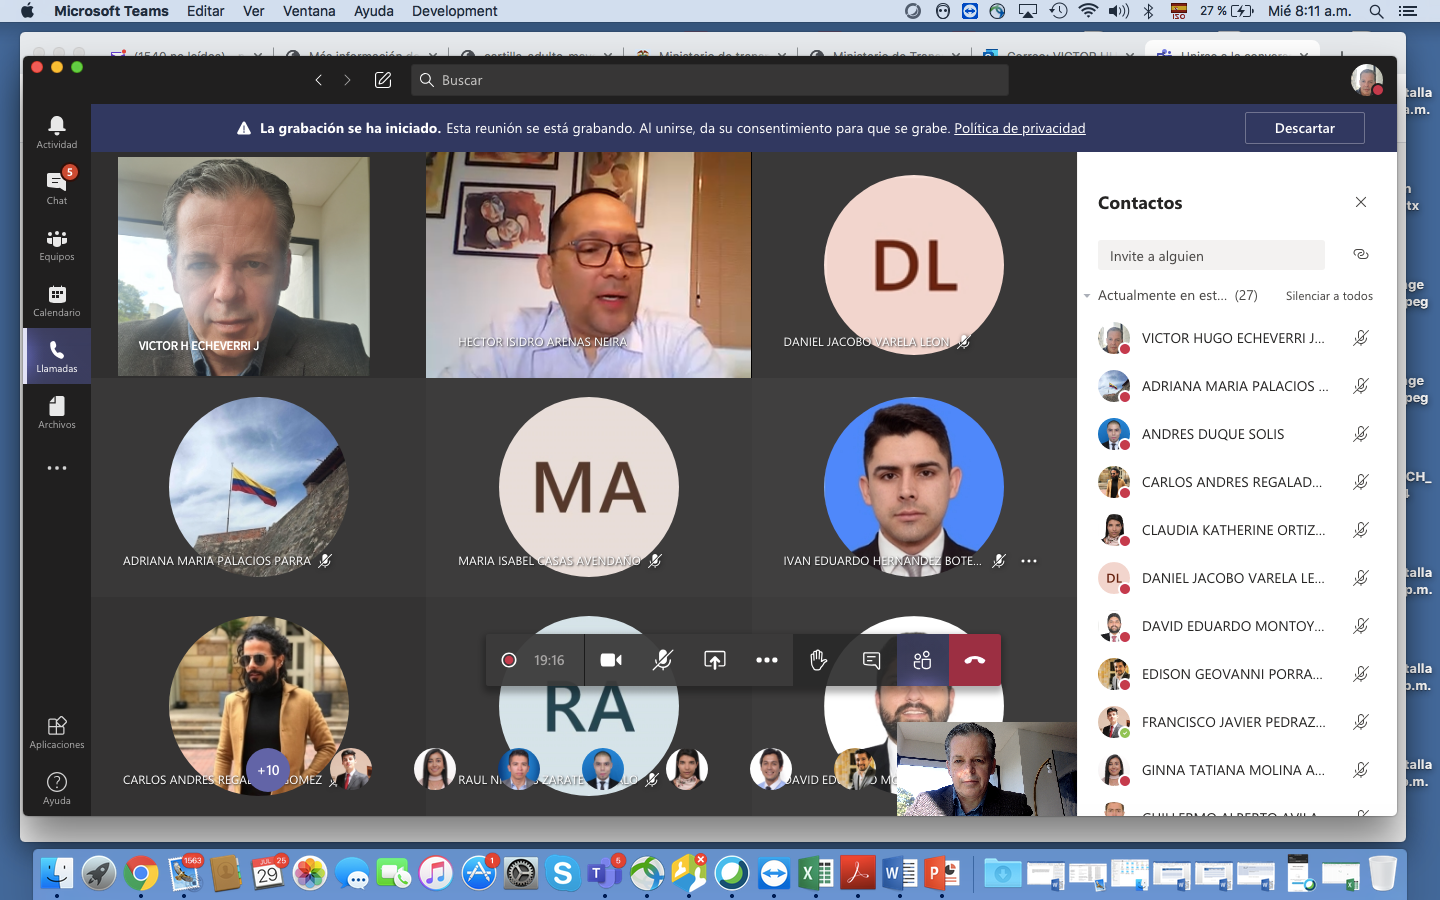Screen dimensions: 1440x900
Task: Open the Ayuda menu in menu bar
Action: (373, 11)
